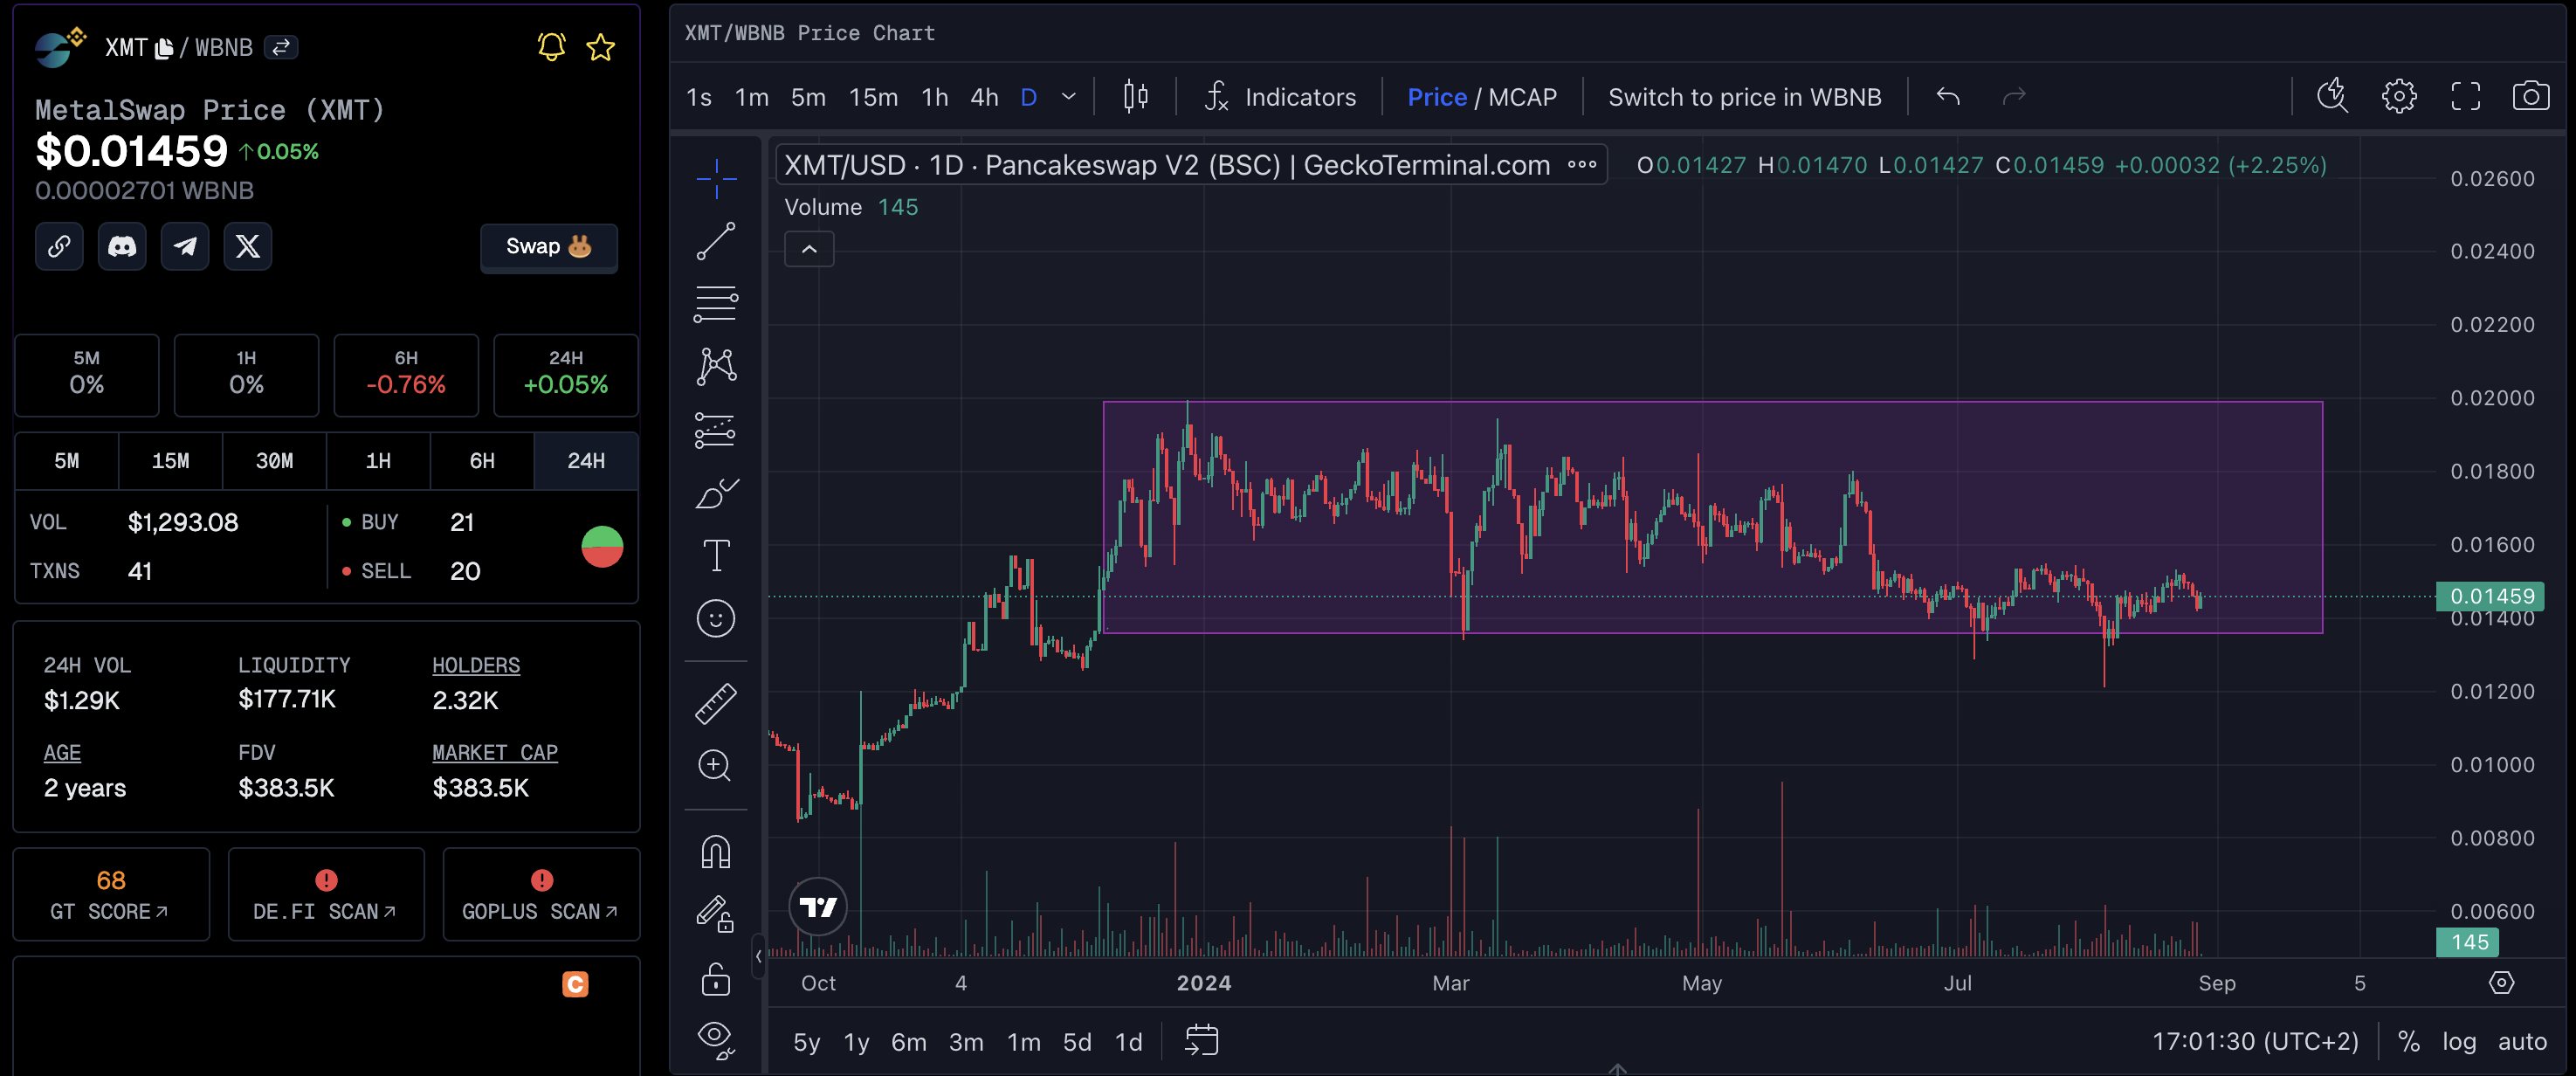Open the forecasting and measurement tools
The image size is (2576, 1076).
tap(716, 430)
